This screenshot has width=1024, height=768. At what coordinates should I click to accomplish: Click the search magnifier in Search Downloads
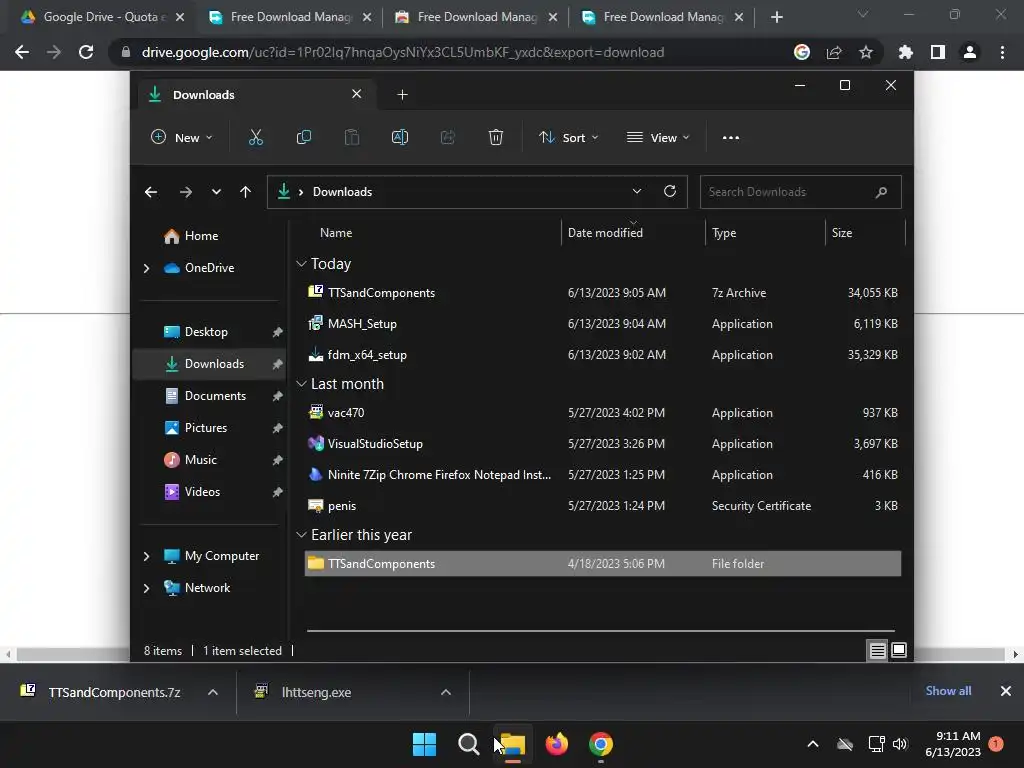(881, 192)
